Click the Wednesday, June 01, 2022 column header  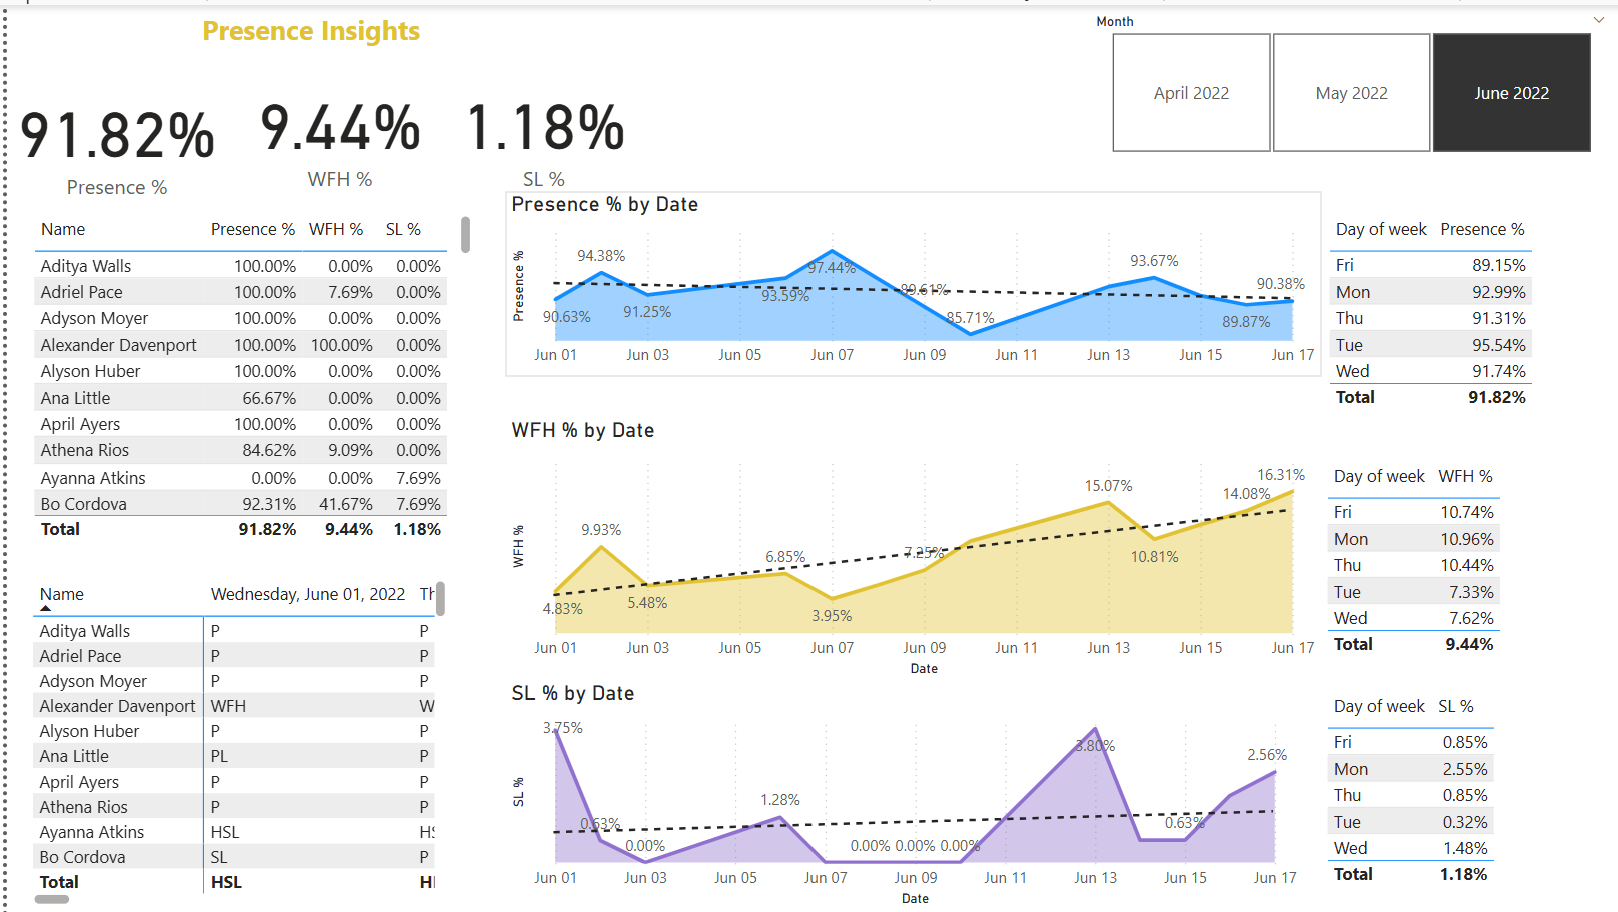[307, 594]
